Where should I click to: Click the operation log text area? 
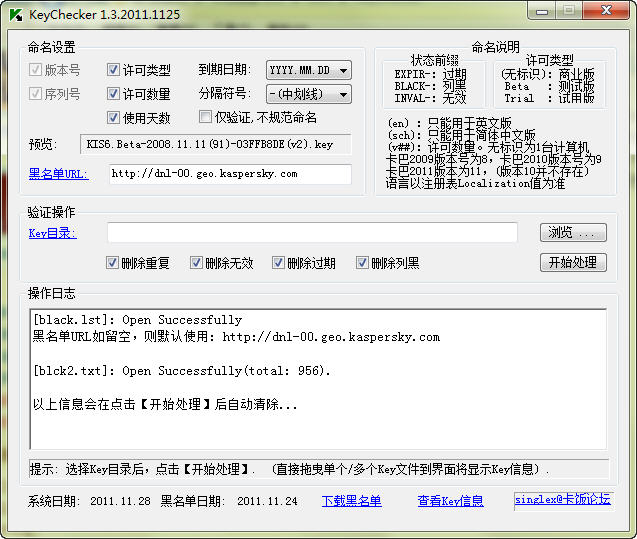(x=318, y=379)
